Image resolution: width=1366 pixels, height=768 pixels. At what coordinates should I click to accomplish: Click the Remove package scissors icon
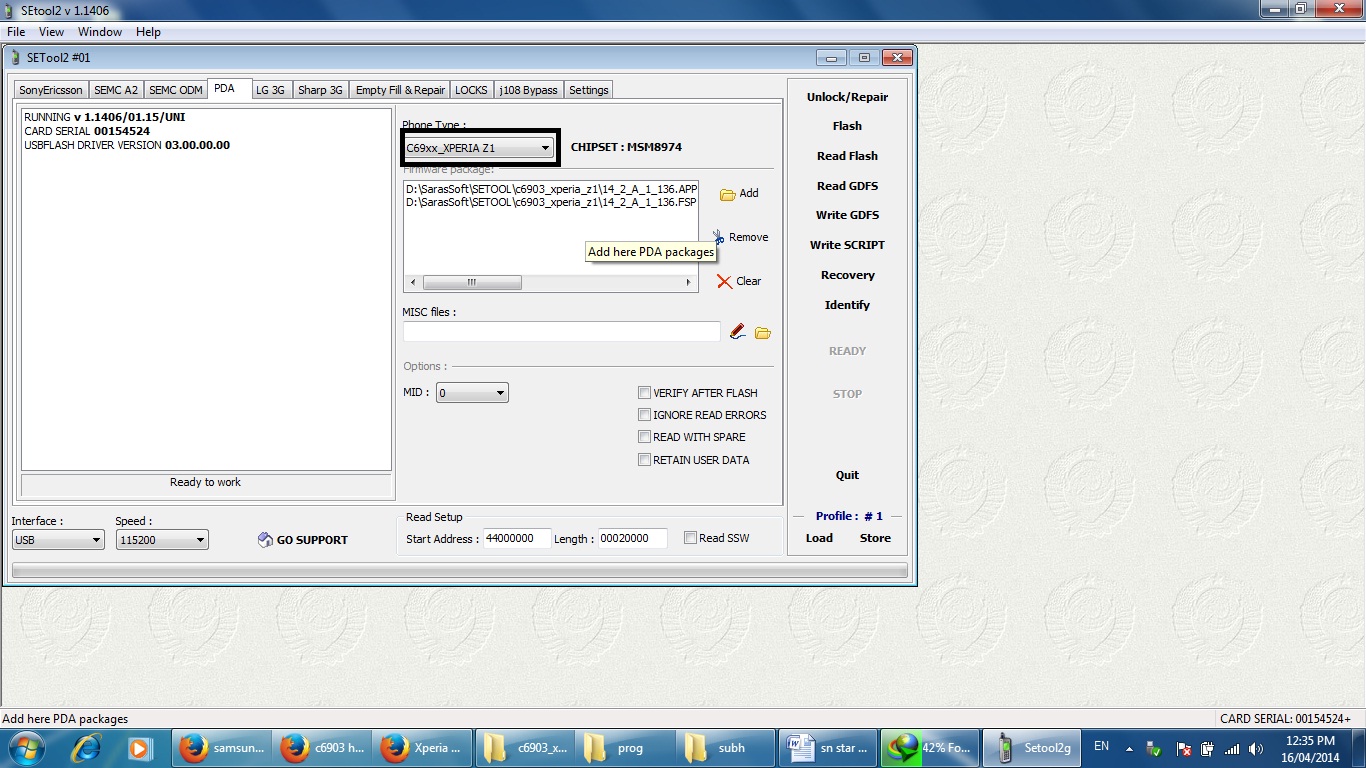pyautogui.click(x=719, y=237)
